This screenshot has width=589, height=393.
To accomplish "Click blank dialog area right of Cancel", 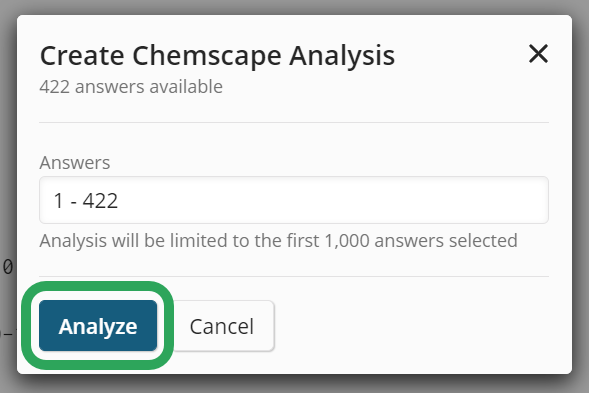I will coord(413,326).
